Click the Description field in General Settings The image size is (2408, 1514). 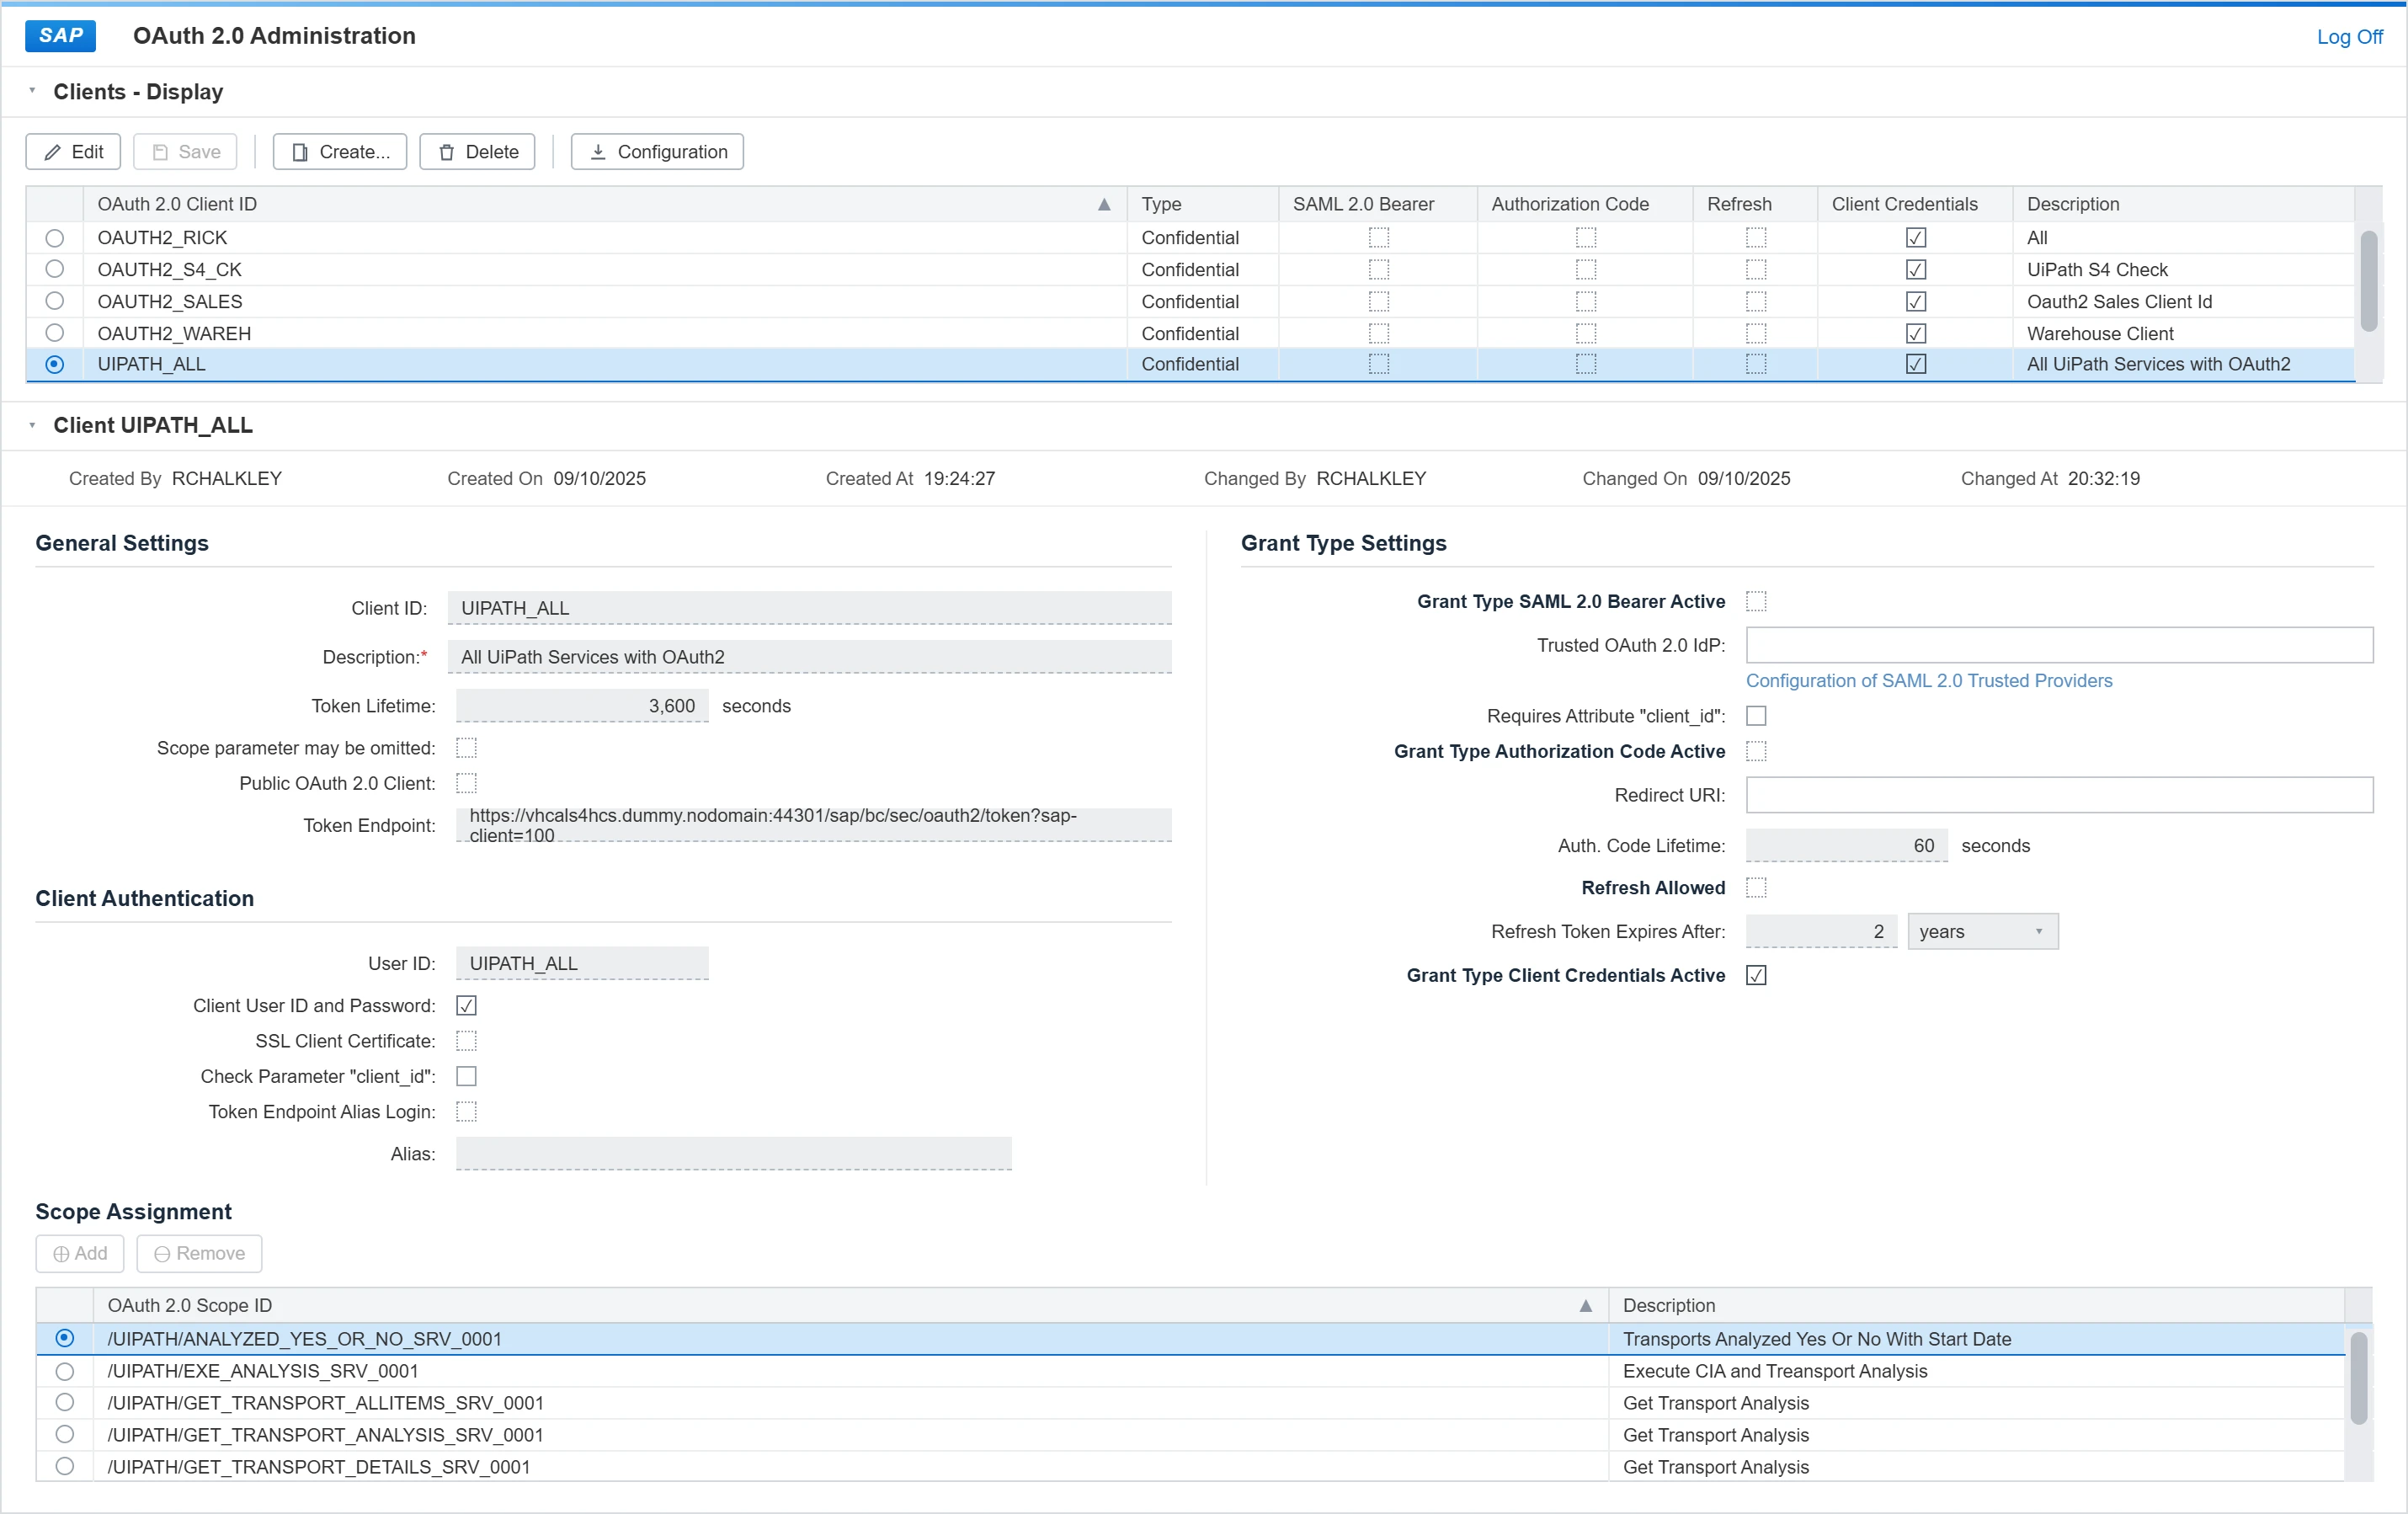point(809,657)
